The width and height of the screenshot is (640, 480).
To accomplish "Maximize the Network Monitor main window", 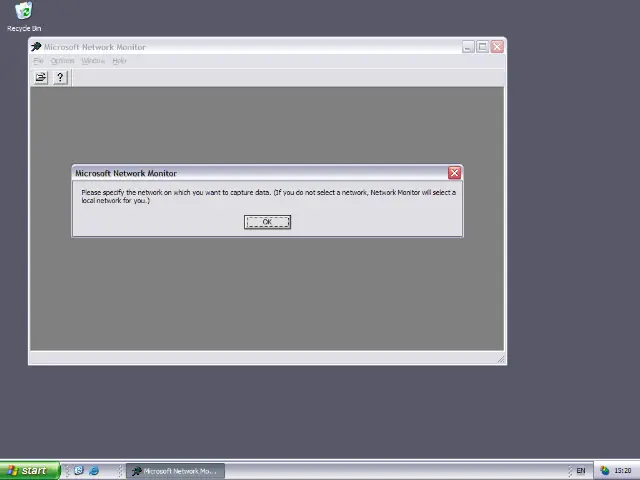I will [482, 47].
